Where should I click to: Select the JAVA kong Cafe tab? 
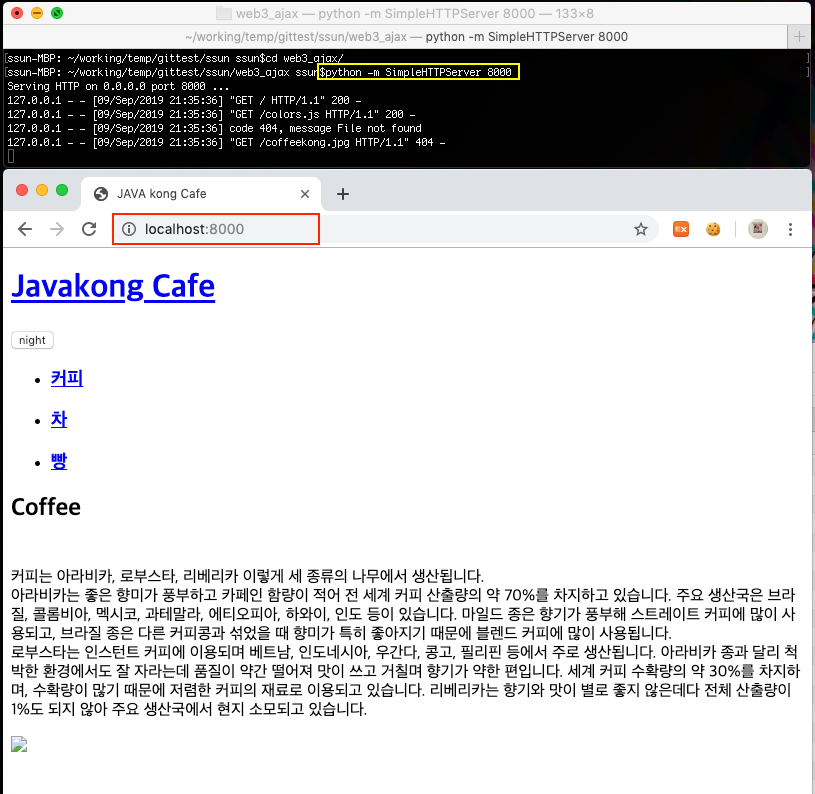point(201,194)
